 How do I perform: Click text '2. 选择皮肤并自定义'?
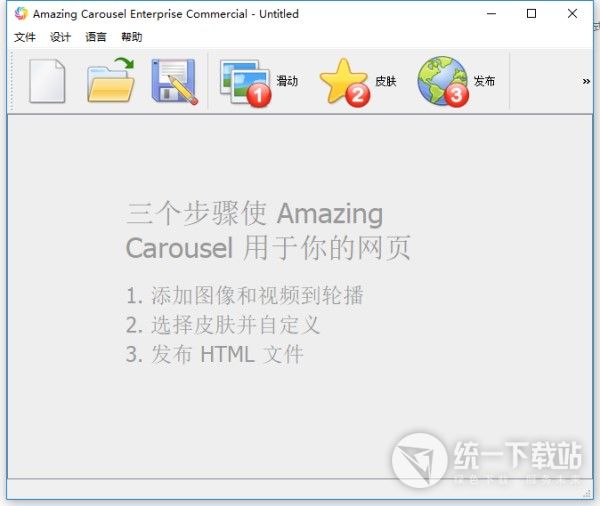(223, 325)
